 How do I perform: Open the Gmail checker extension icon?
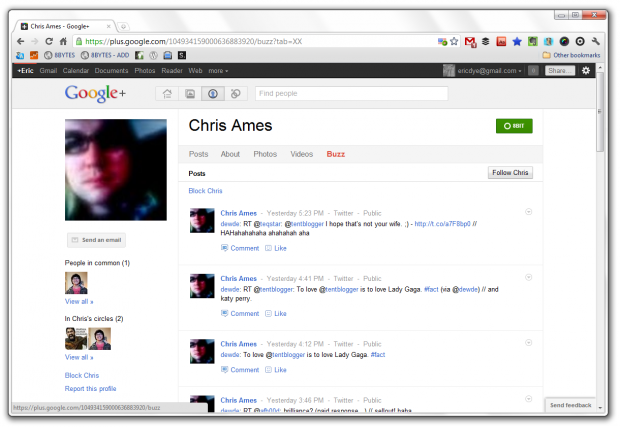[x=470, y=42]
